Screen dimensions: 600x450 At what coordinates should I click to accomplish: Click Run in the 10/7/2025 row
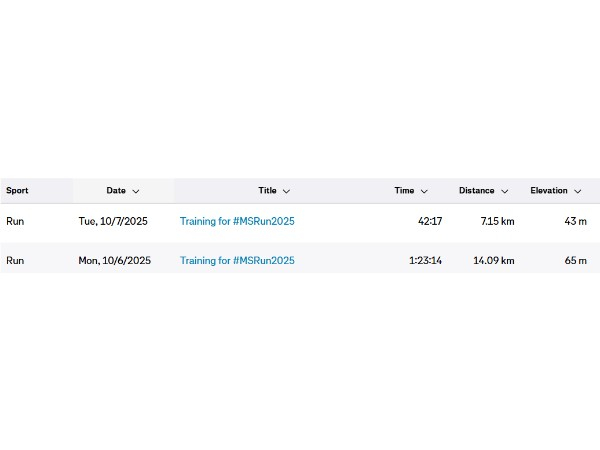(15, 221)
